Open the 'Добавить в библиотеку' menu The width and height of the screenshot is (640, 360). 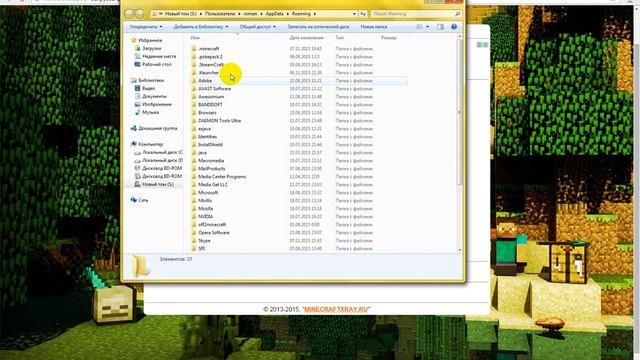pyautogui.click(x=201, y=27)
